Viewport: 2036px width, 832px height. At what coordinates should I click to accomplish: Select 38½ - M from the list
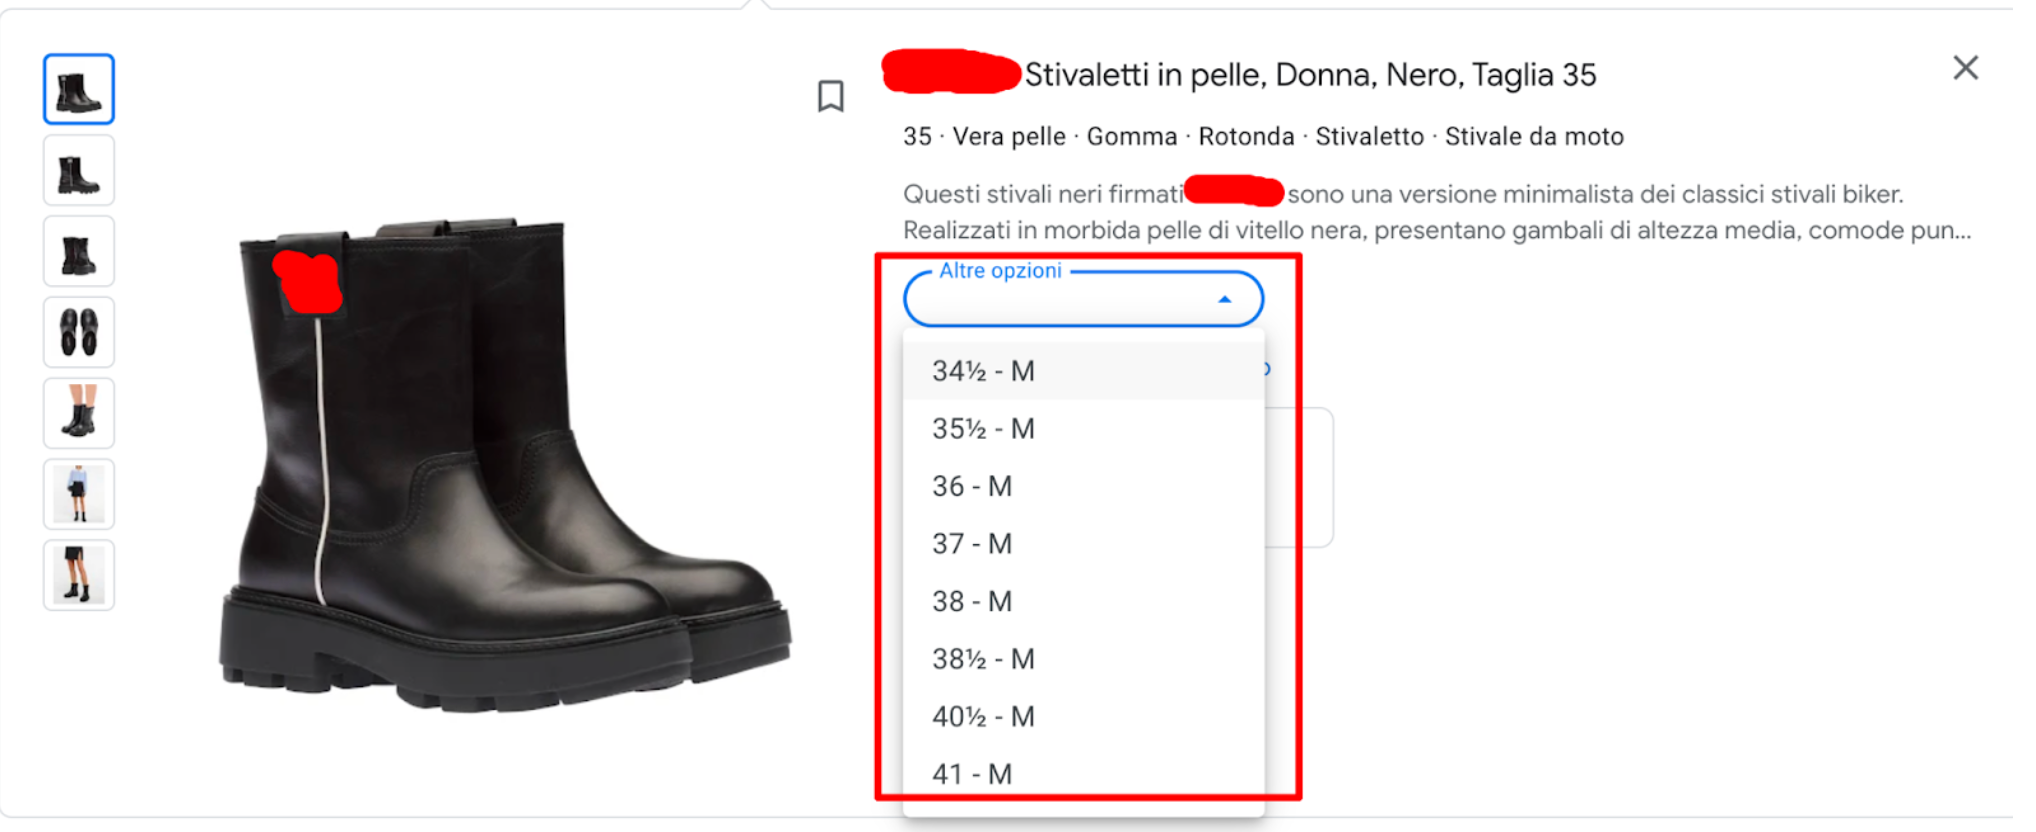984,659
